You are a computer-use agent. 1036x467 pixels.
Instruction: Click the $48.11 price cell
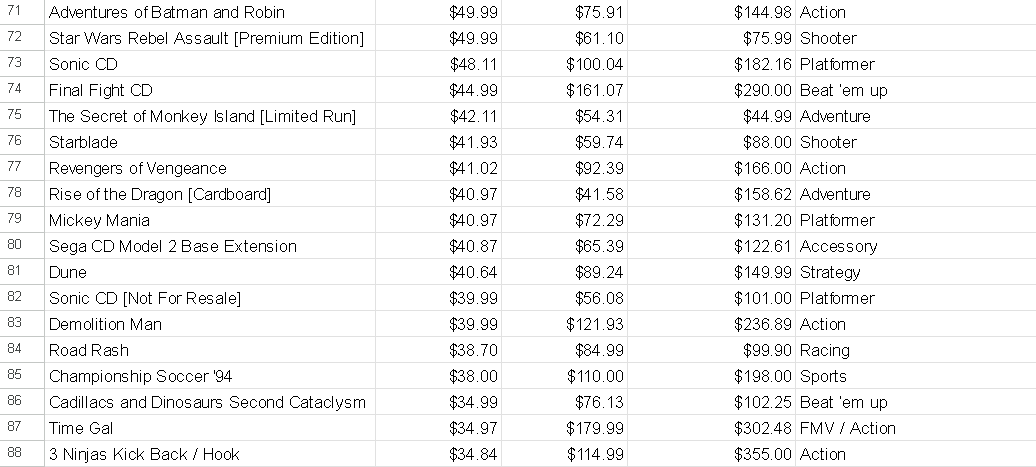click(x=473, y=64)
